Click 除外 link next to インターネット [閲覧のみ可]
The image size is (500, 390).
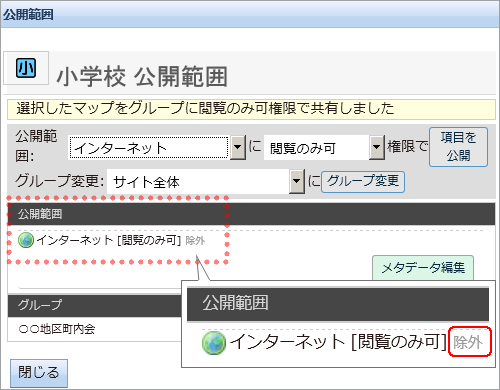tap(195, 241)
